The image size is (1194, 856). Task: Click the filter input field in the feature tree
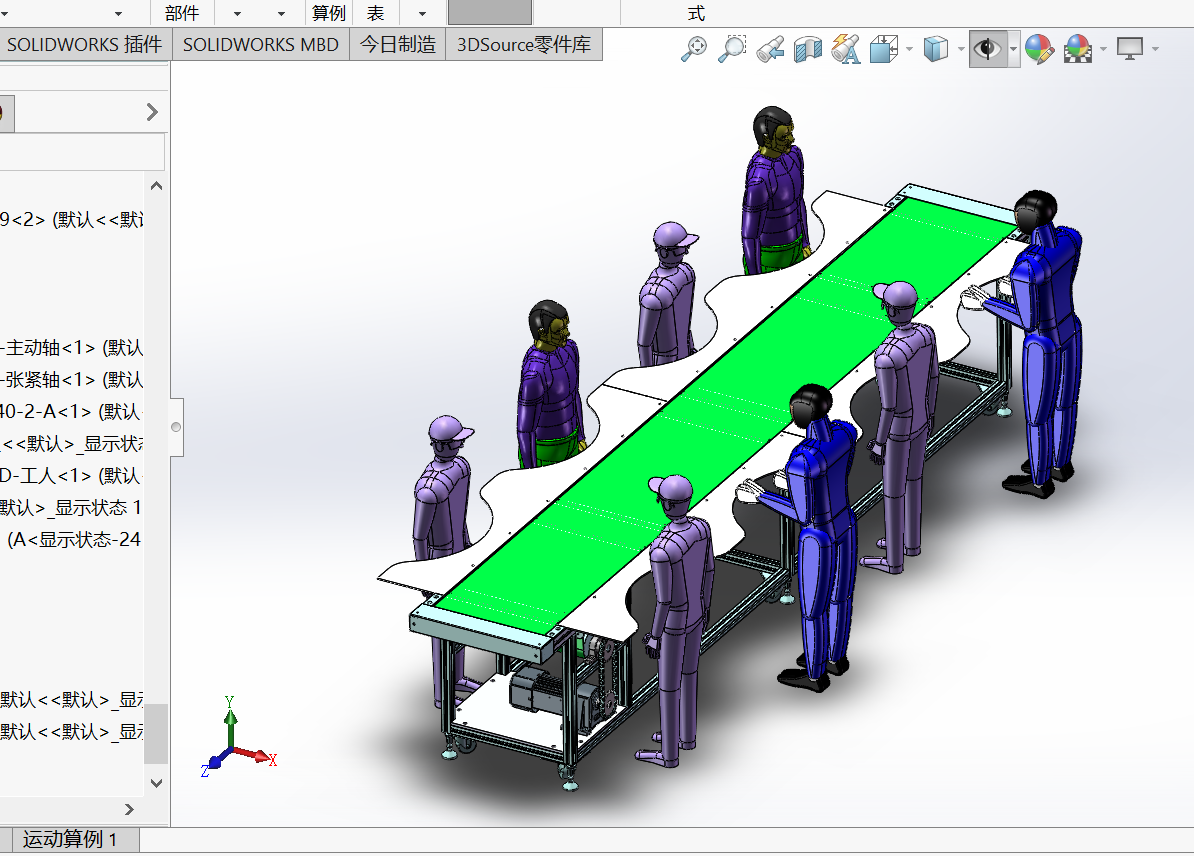point(82,152)
